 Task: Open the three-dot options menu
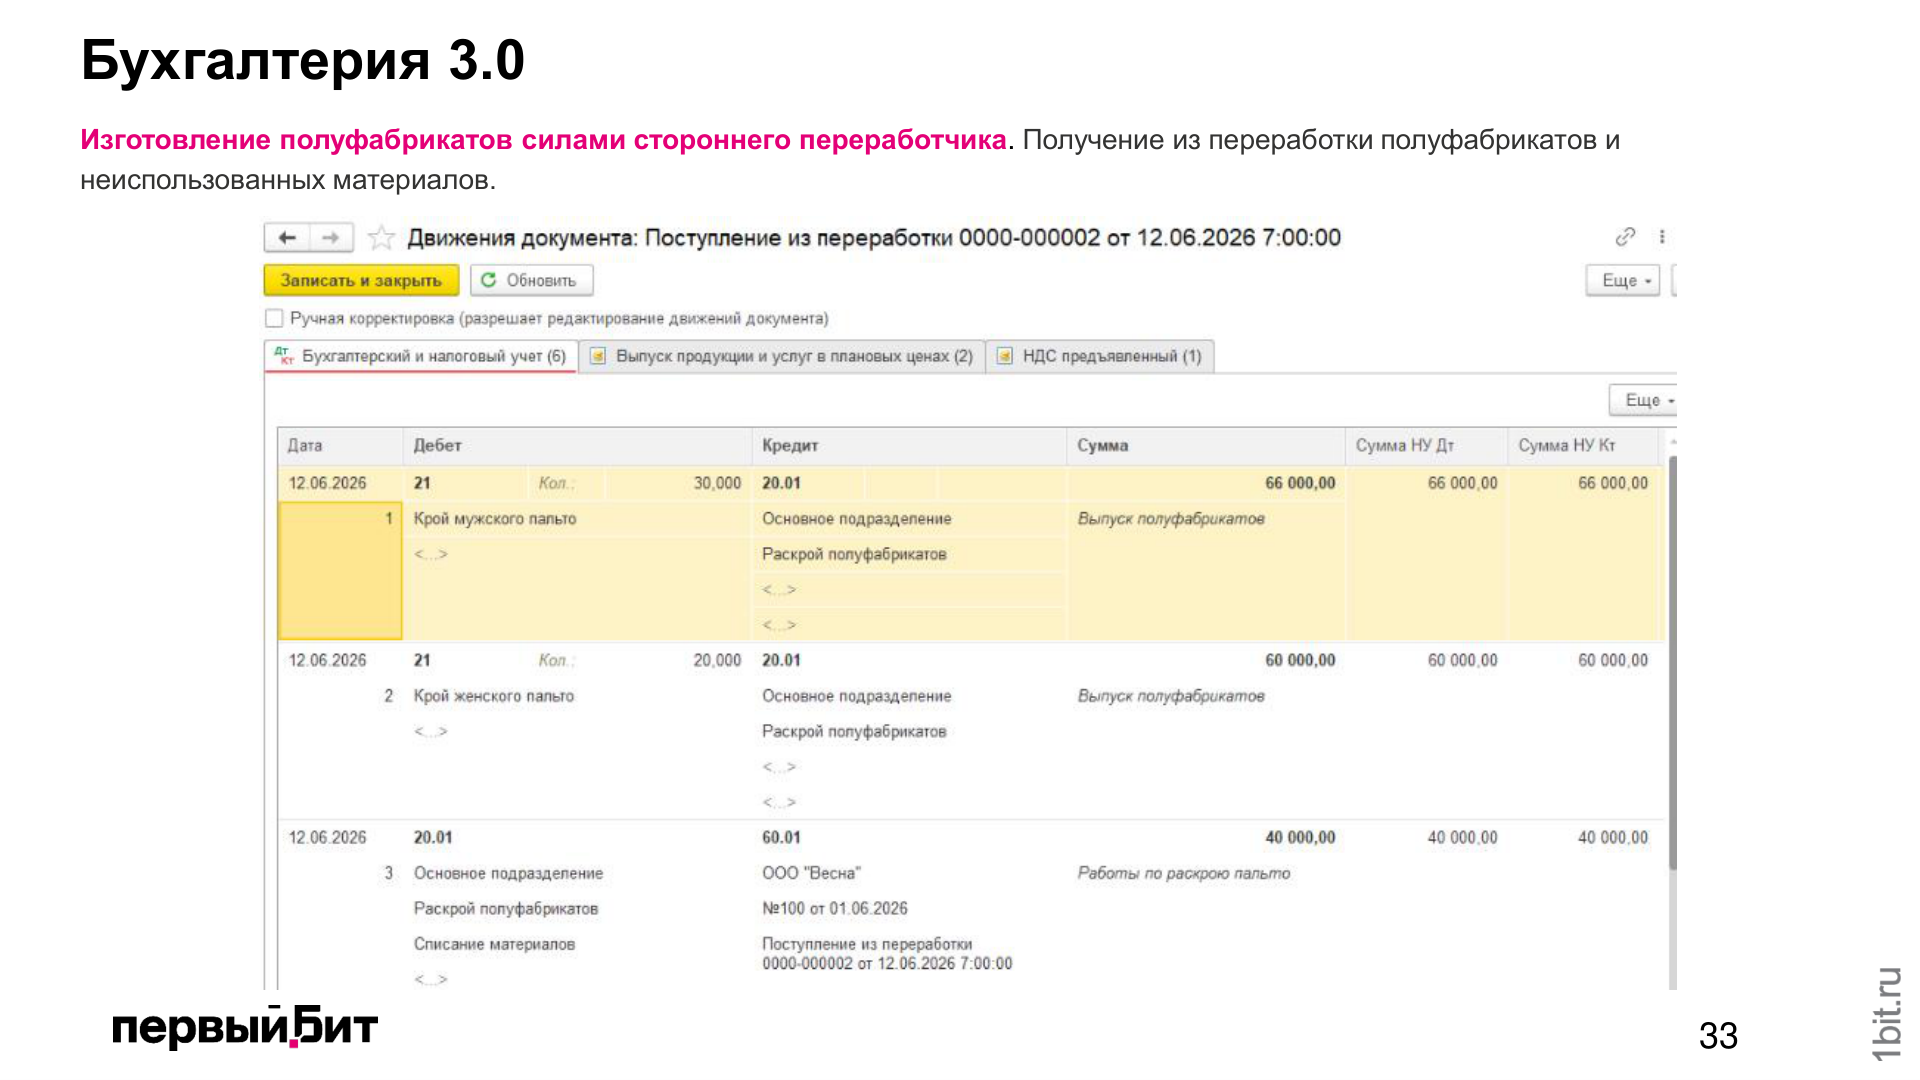tap(1662, 237)
